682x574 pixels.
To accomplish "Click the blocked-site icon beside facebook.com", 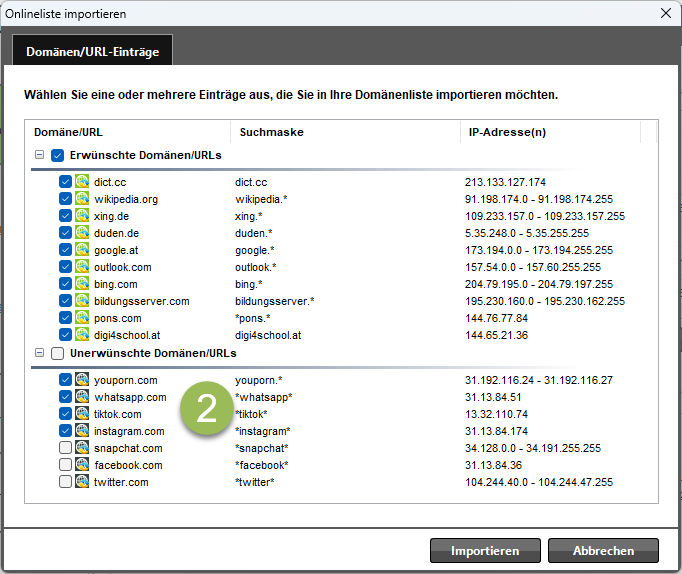I will 82,464.
